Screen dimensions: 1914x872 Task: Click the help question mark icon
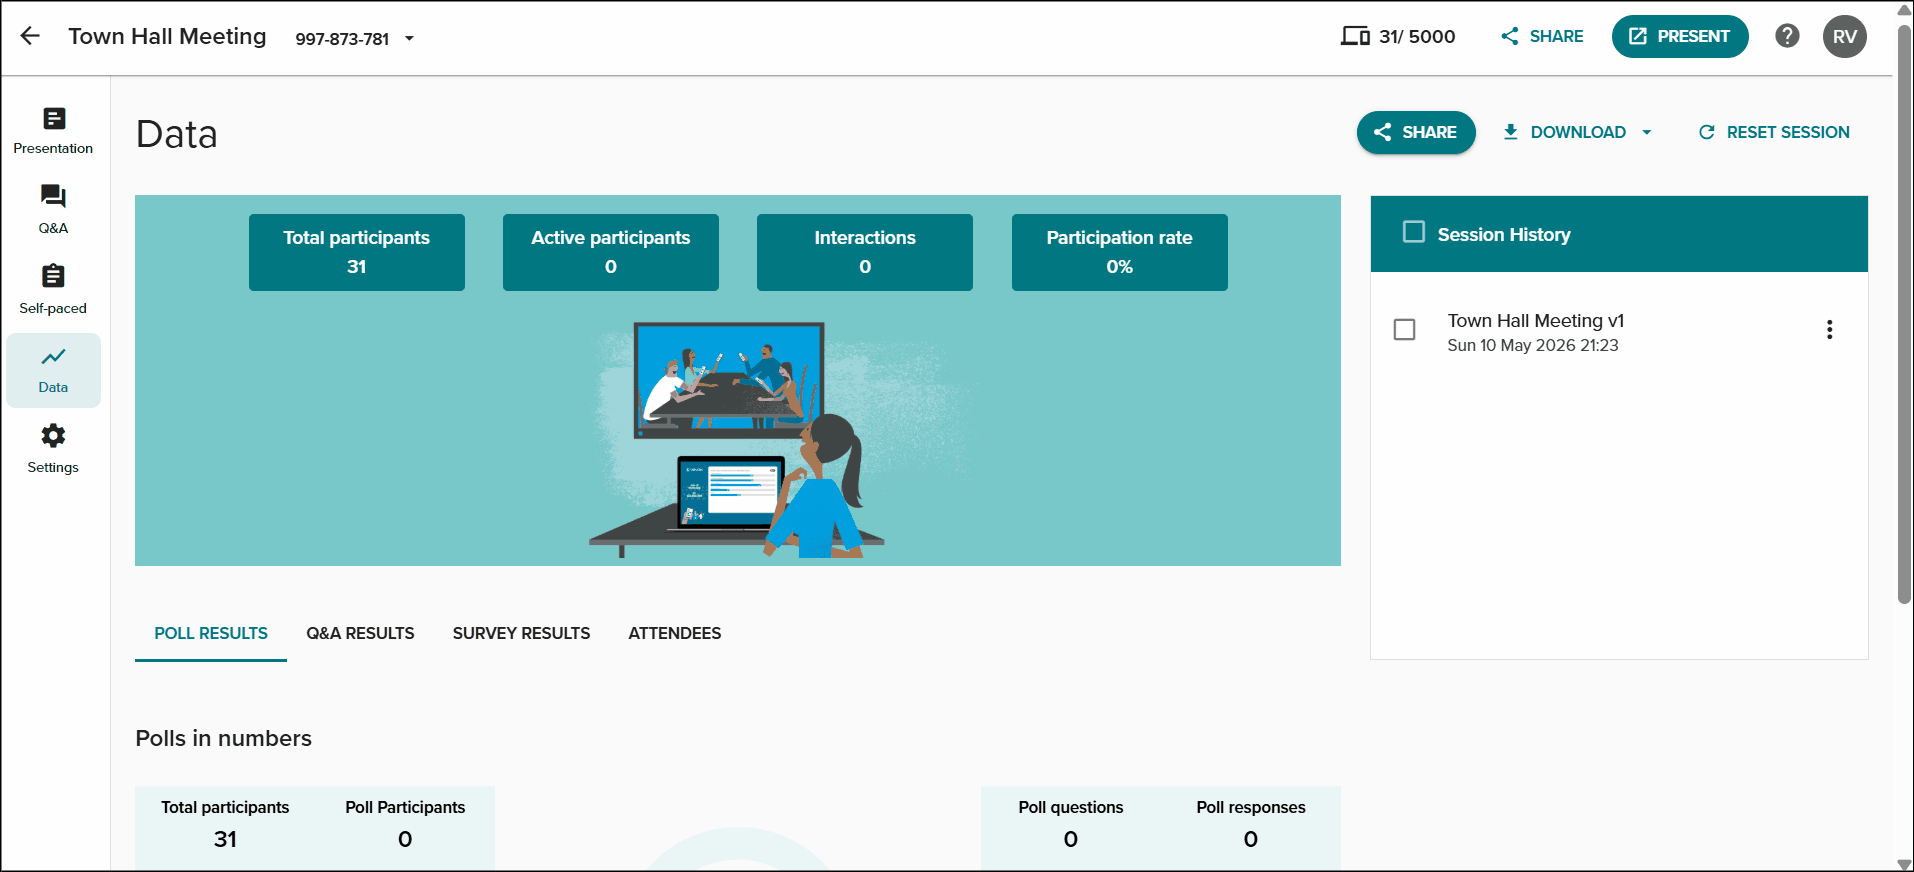click(x=1787, y=36)
